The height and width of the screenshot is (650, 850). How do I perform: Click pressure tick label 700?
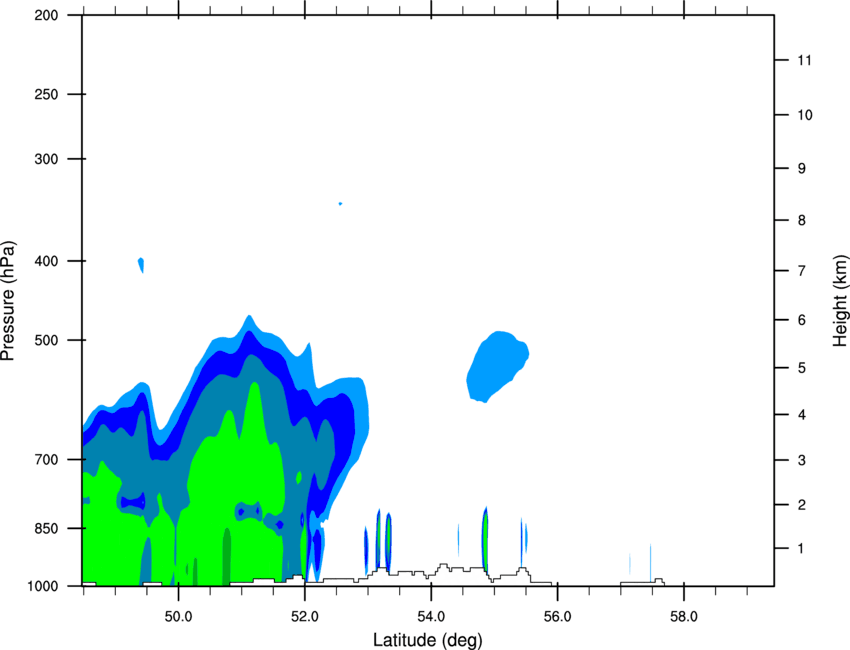[x=46, y=459]
